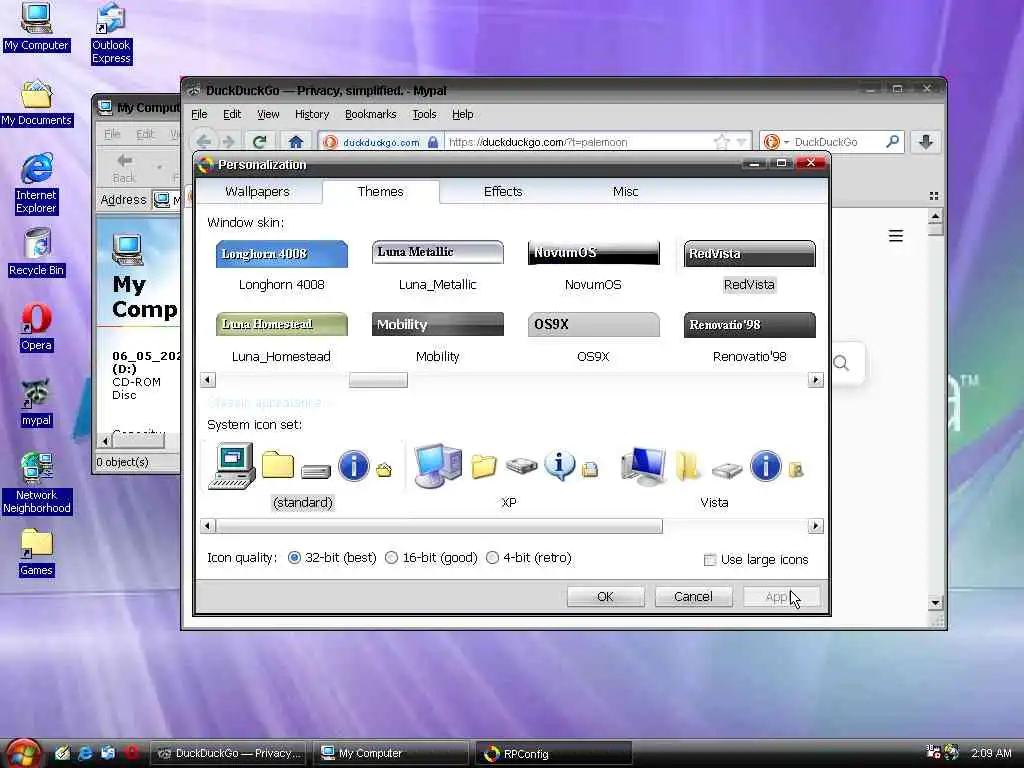Open the browser downloads arrow button
This screenshot has width=1024, height=768.
click(925, 142)
